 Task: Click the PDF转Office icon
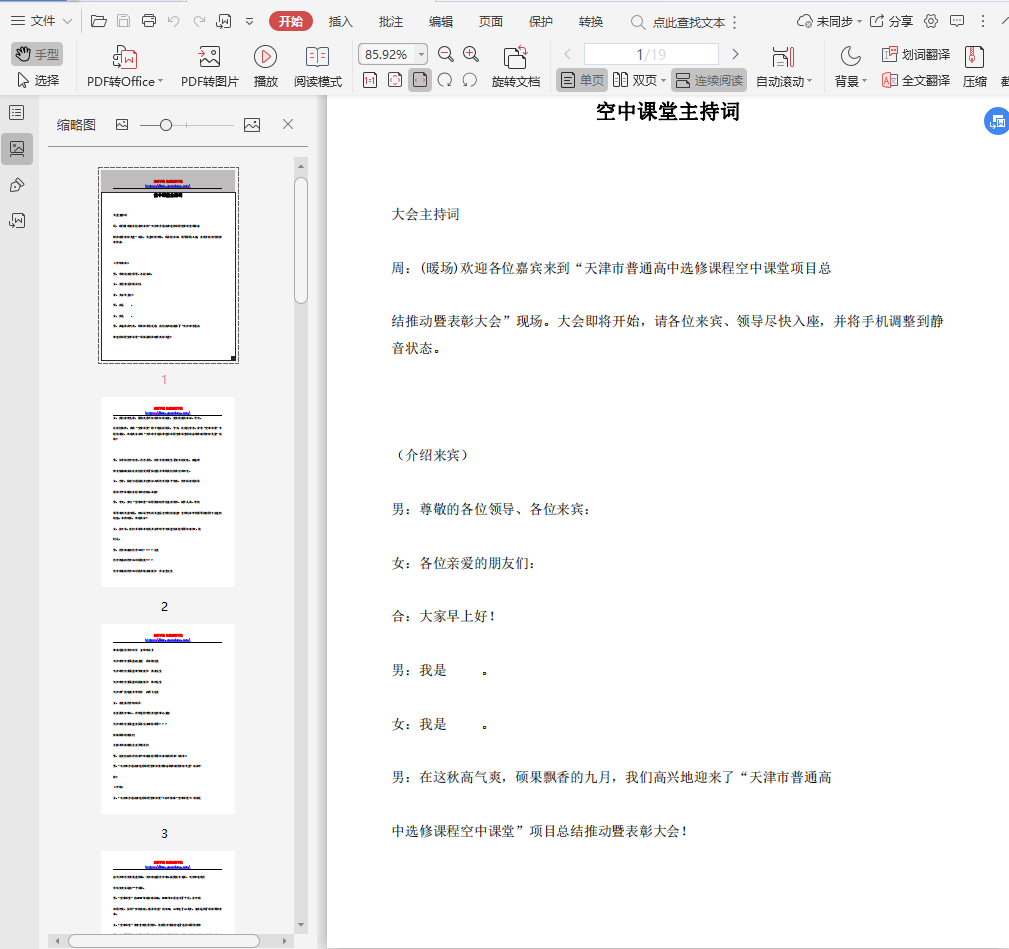[125, 58]
